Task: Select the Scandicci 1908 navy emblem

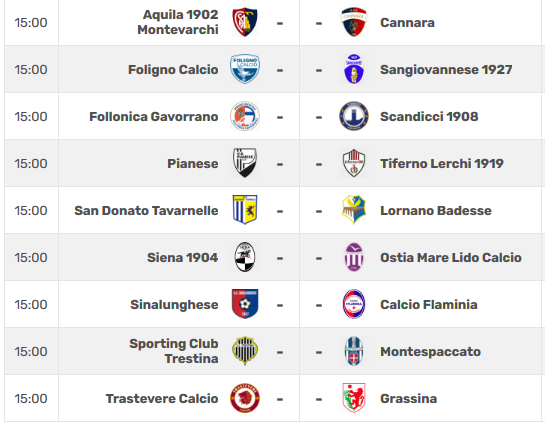Action: (x=354, y=116)
